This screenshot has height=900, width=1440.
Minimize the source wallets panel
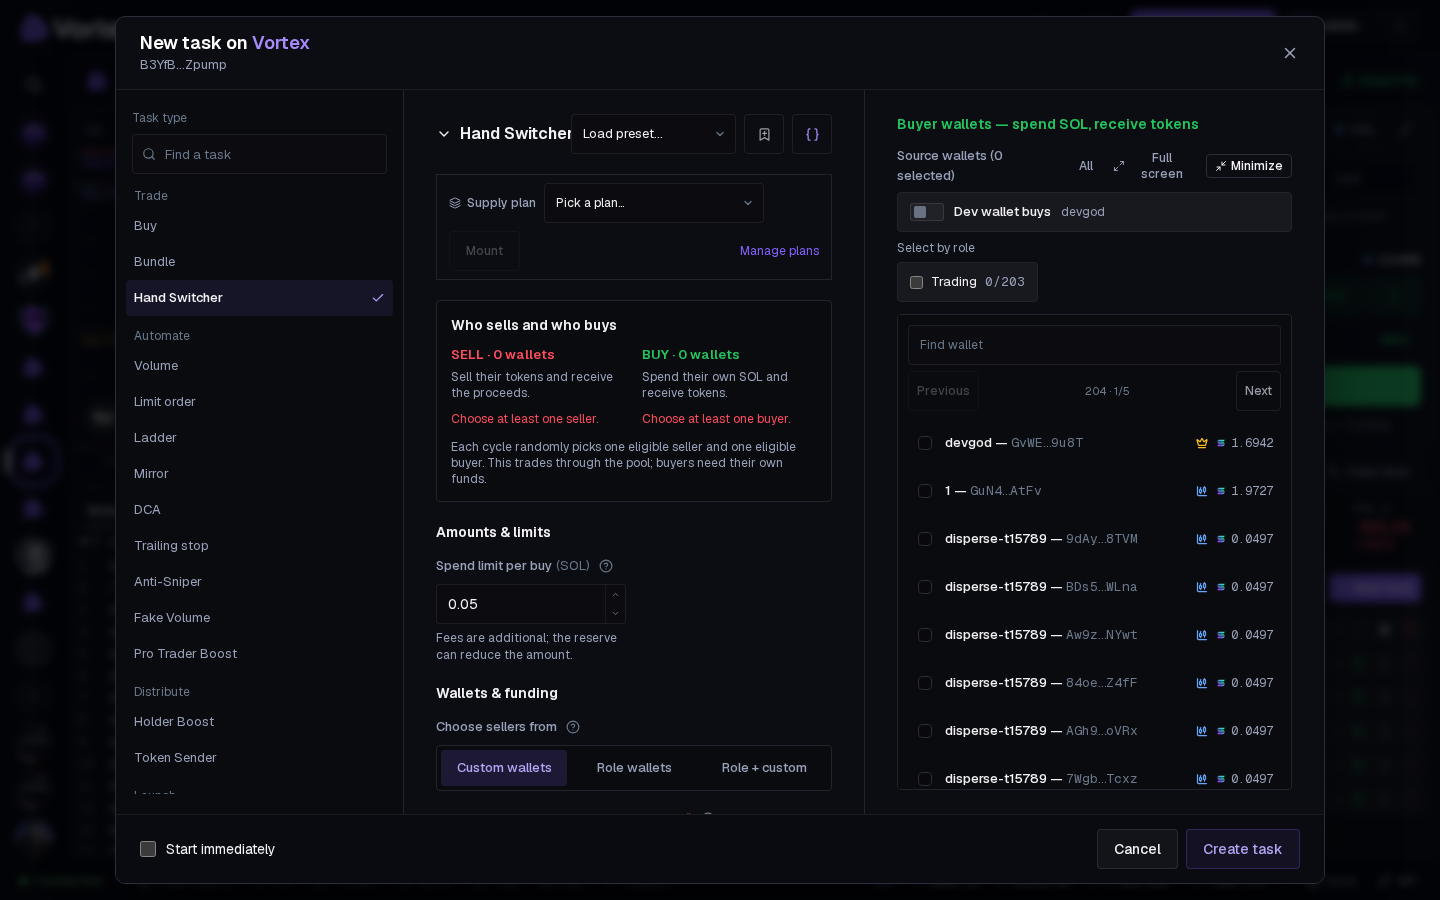(x=1249, y=166)
